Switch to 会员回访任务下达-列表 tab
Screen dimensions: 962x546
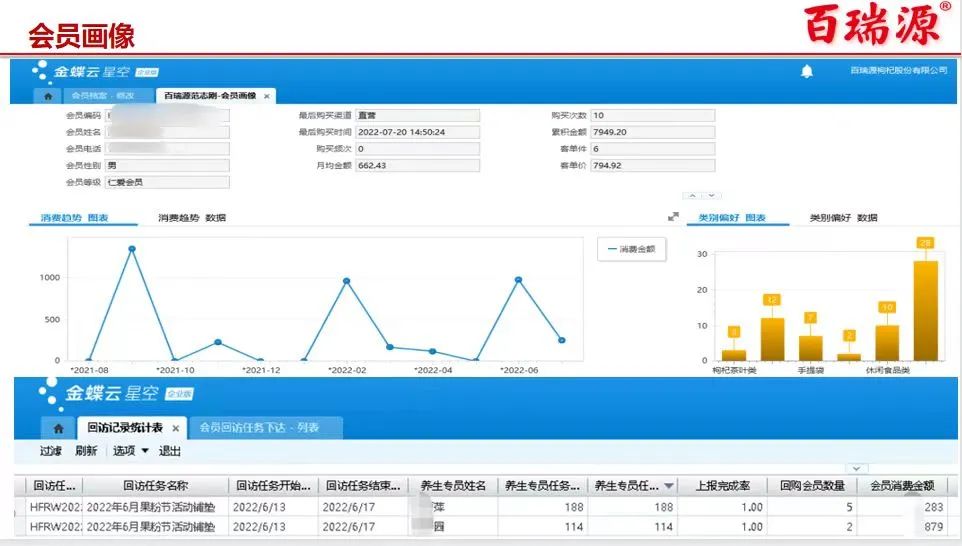(265, 428)
